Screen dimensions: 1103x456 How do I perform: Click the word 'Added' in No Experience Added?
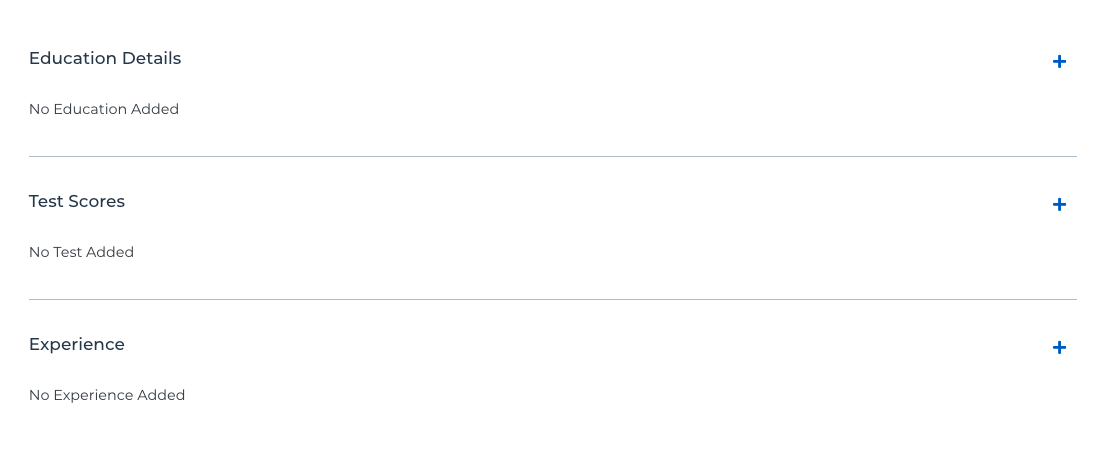click(x=161, y=395)
